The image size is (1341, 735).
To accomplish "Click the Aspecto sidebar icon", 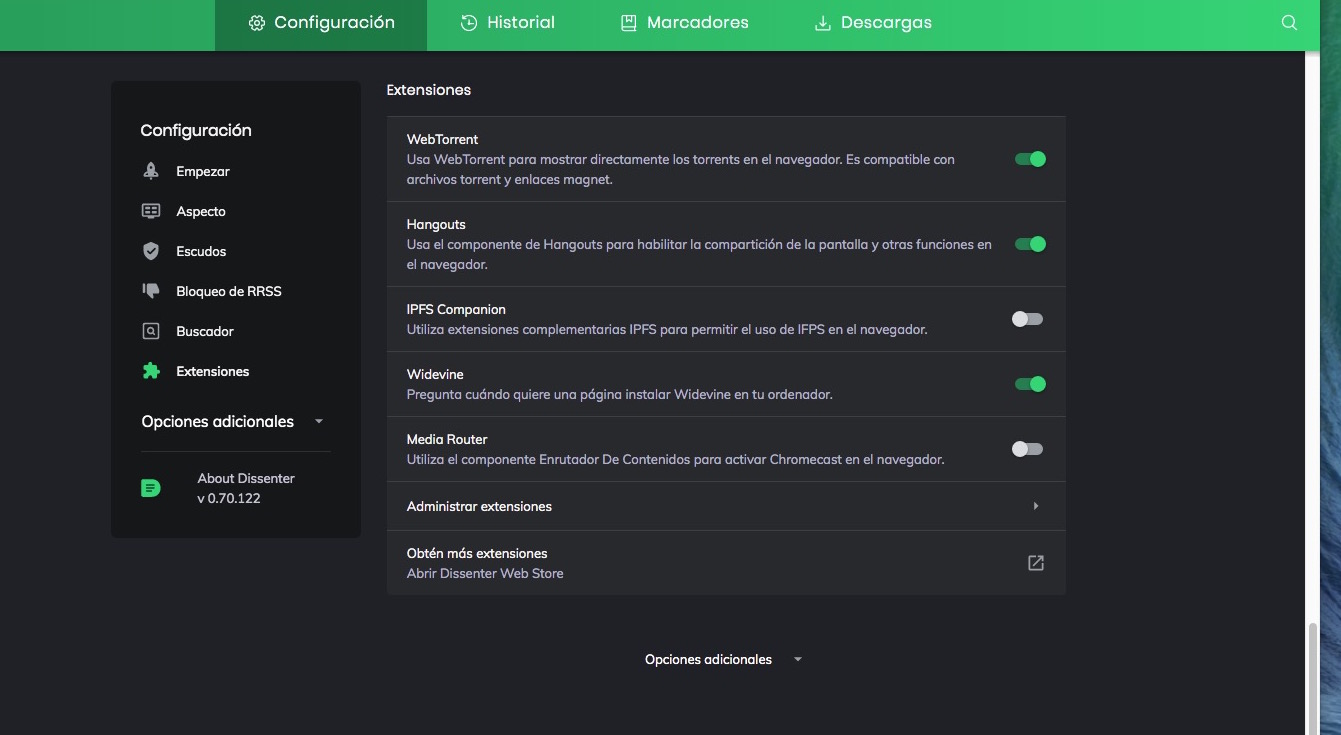I will click(x=151, y=211).
